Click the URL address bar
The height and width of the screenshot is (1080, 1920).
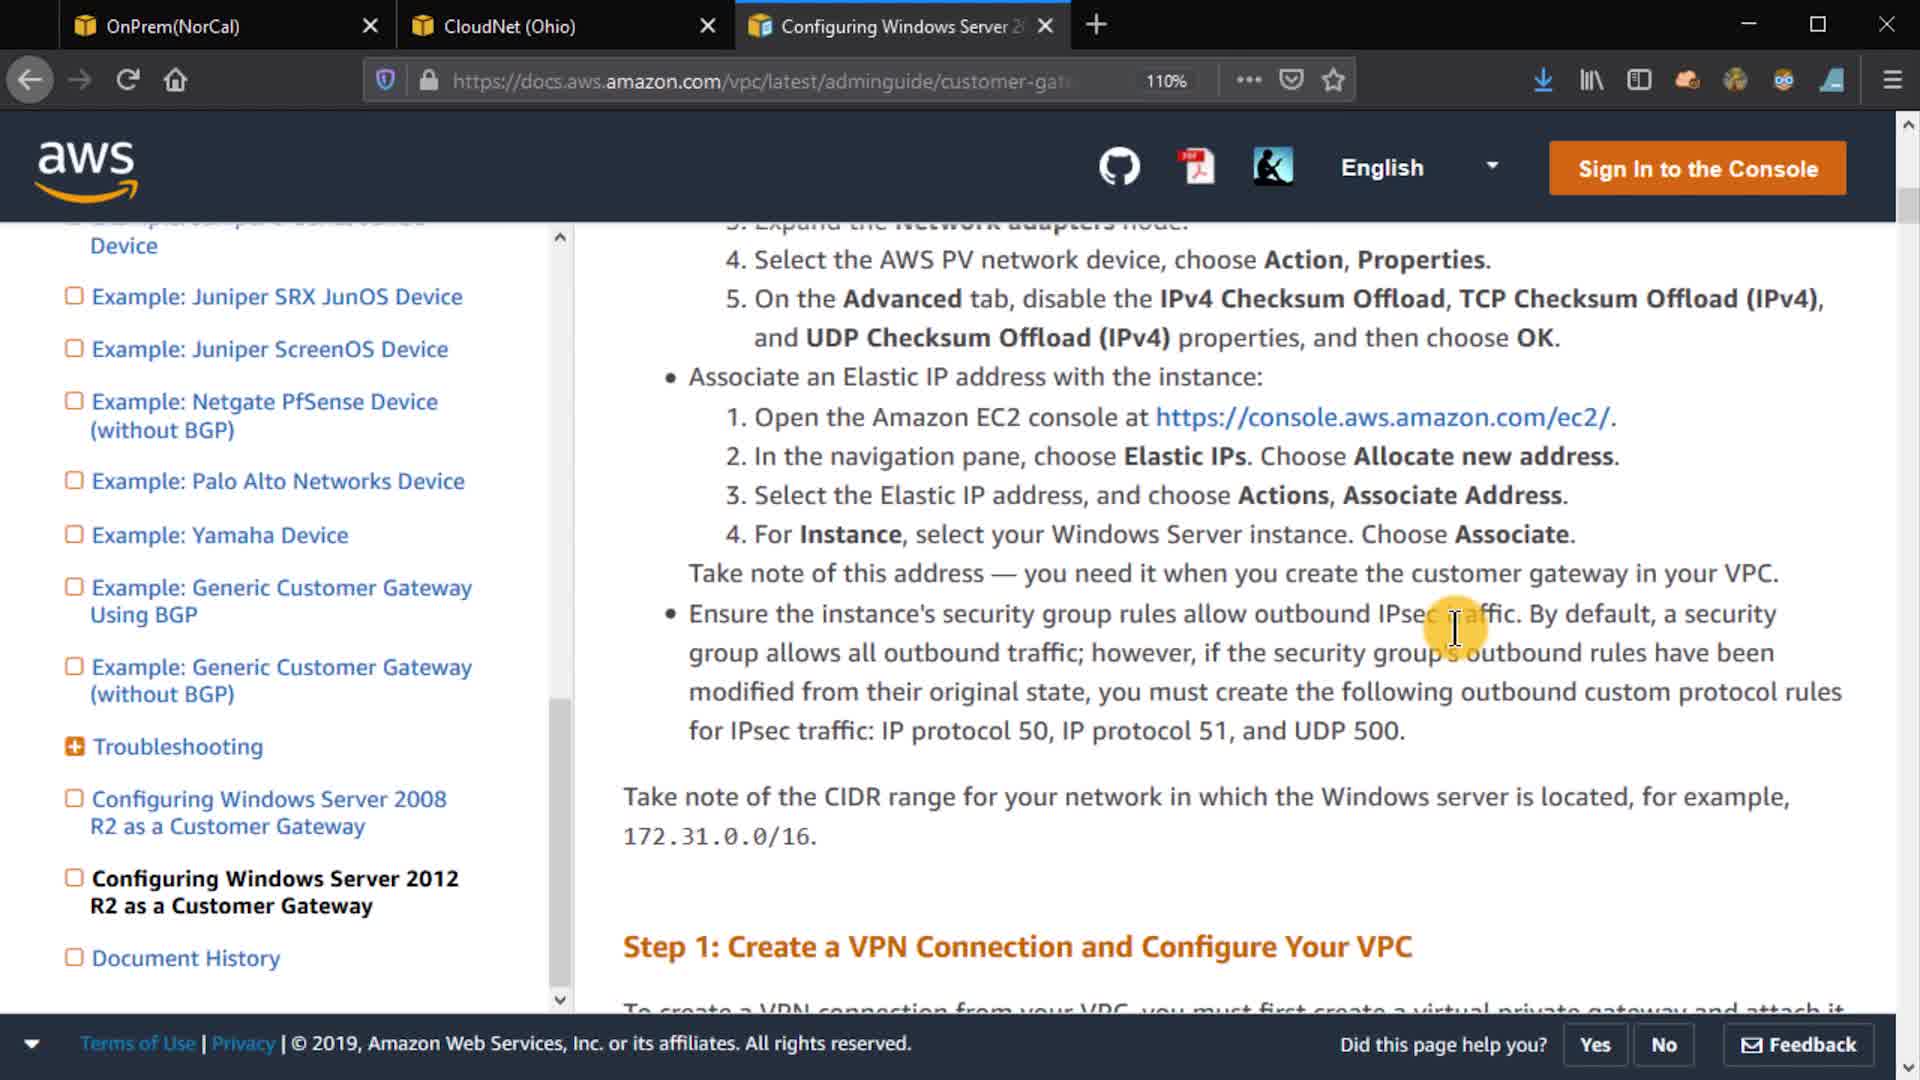[760, 81]
